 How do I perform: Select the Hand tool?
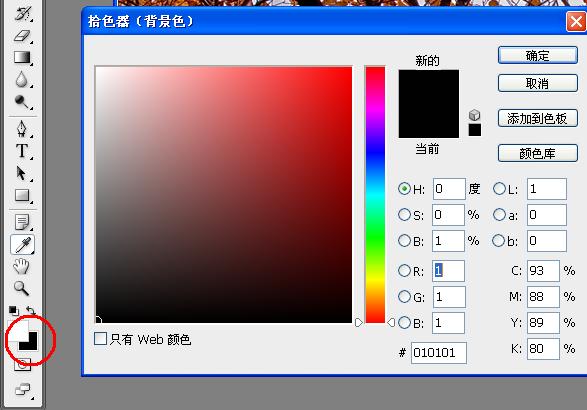21,266
